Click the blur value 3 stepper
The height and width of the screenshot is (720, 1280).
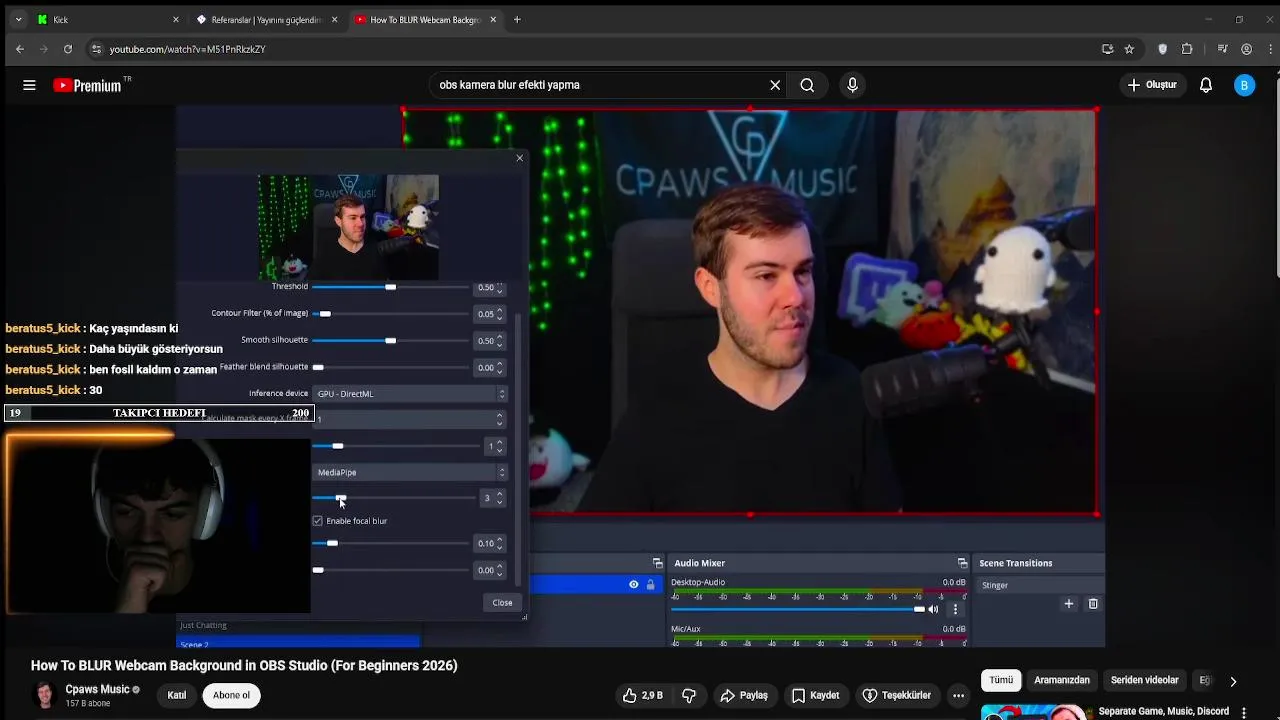coord(500,498)
